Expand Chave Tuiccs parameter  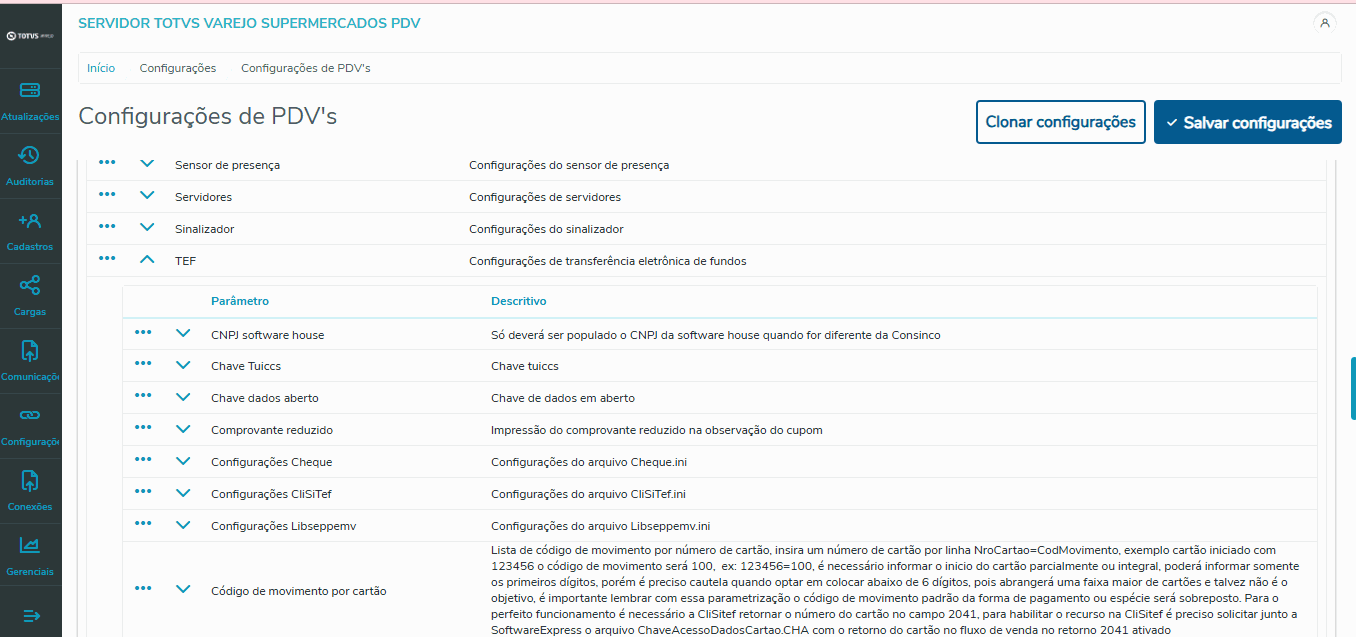coord(183,365)
